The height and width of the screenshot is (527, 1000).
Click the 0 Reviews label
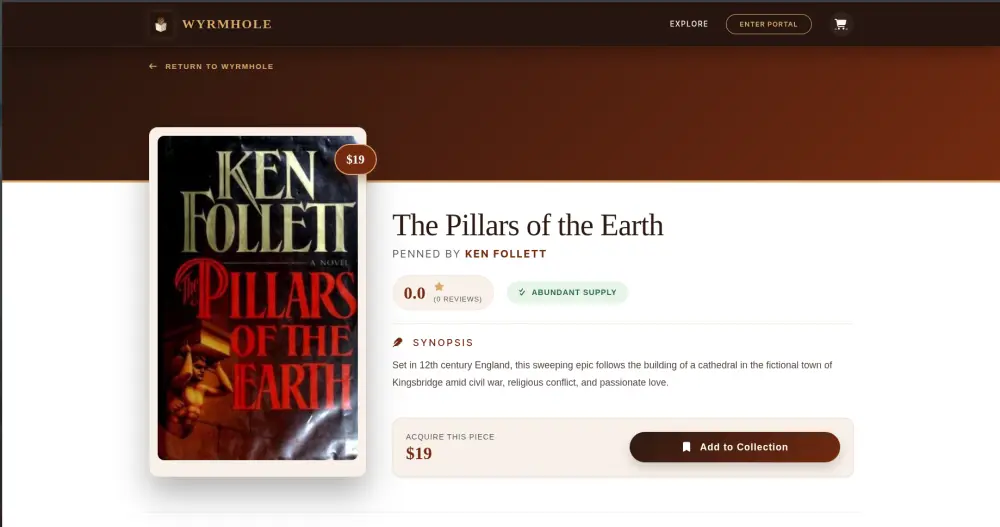(458, 299)
